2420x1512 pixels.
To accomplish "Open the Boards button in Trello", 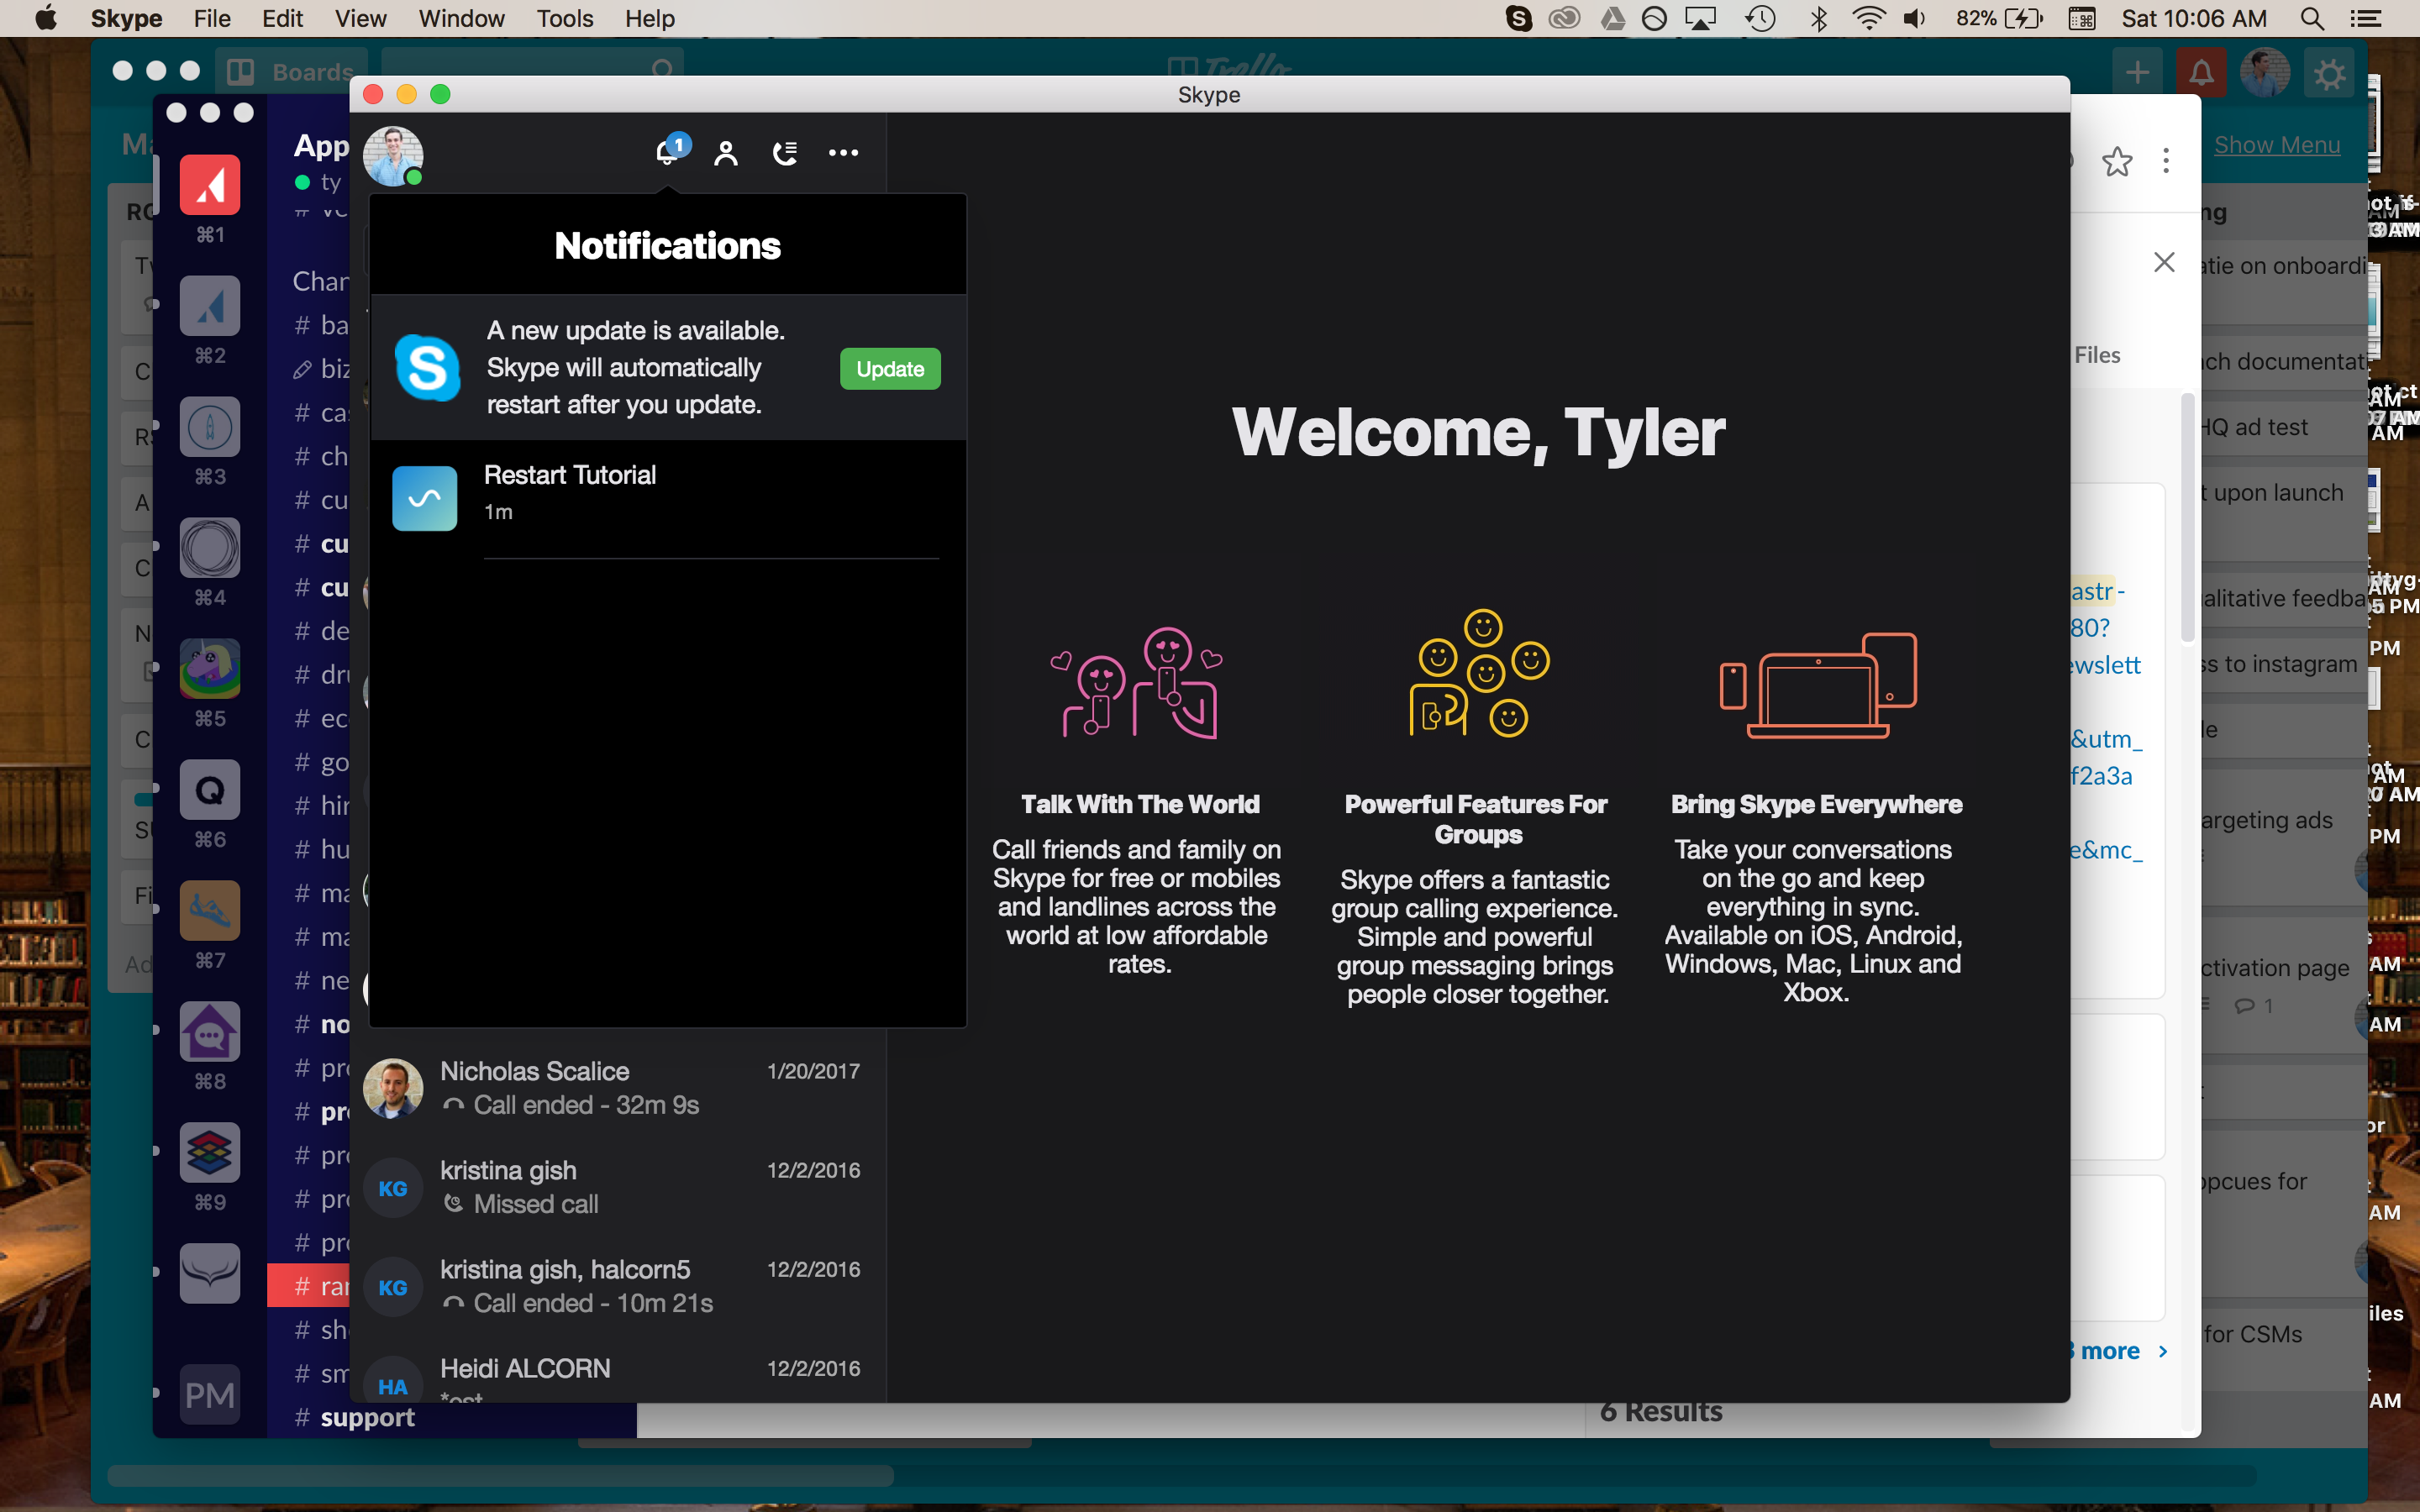I will (291, 72).
